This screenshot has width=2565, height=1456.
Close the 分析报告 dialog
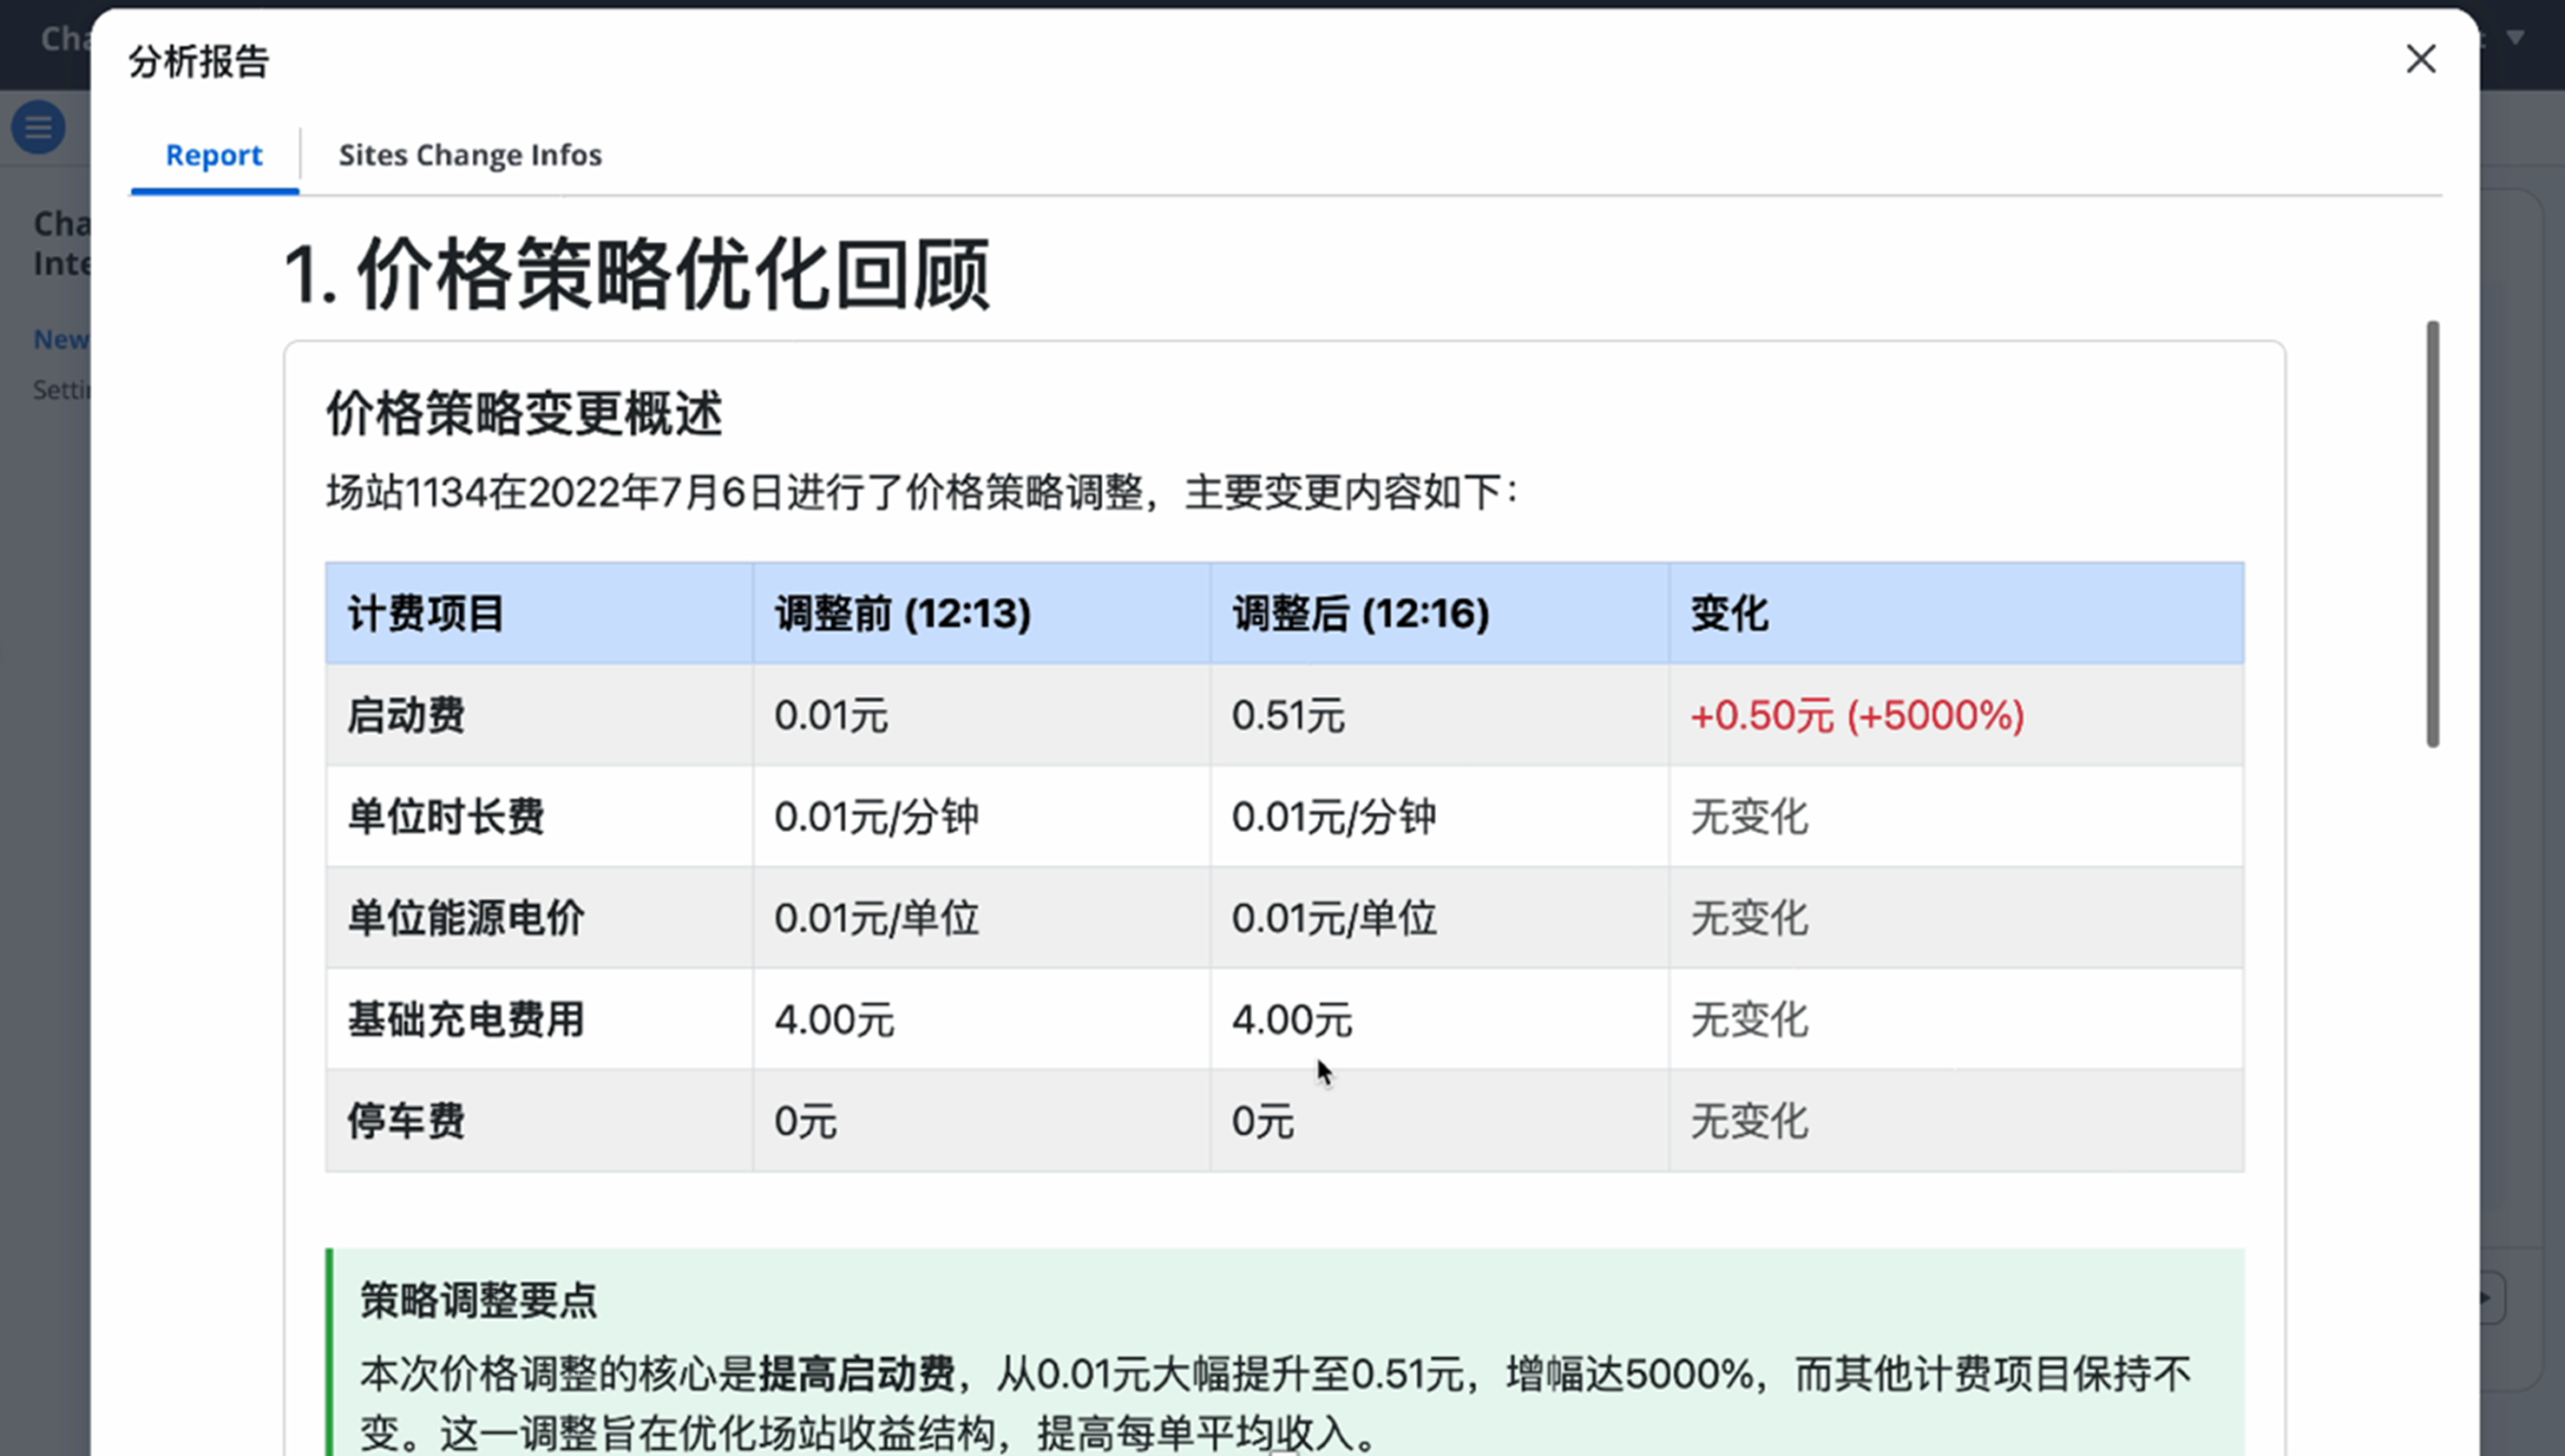coord(2420,59)
